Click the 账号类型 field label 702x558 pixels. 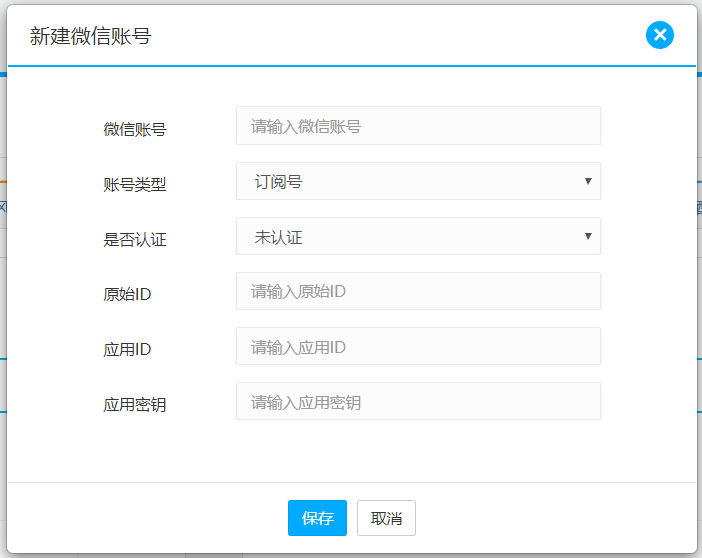tap(134, 184)
